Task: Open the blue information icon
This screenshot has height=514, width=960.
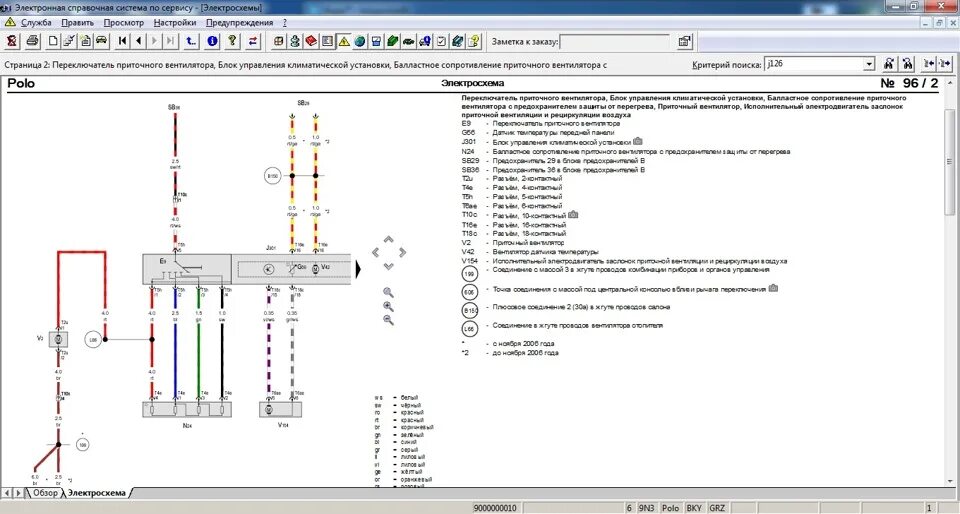Action: click(212, 41)
